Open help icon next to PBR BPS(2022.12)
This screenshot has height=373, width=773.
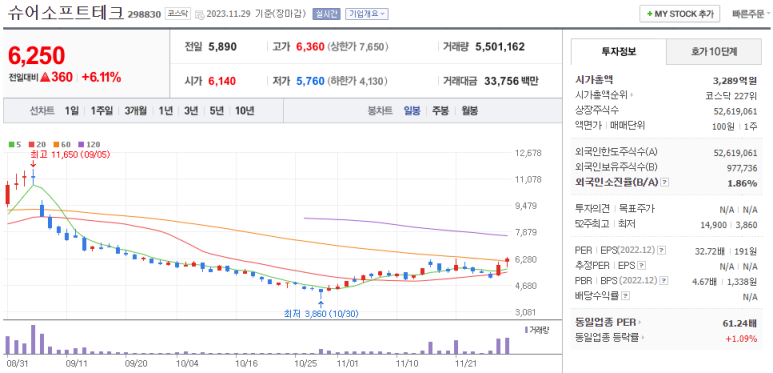(x=664, y=281)
